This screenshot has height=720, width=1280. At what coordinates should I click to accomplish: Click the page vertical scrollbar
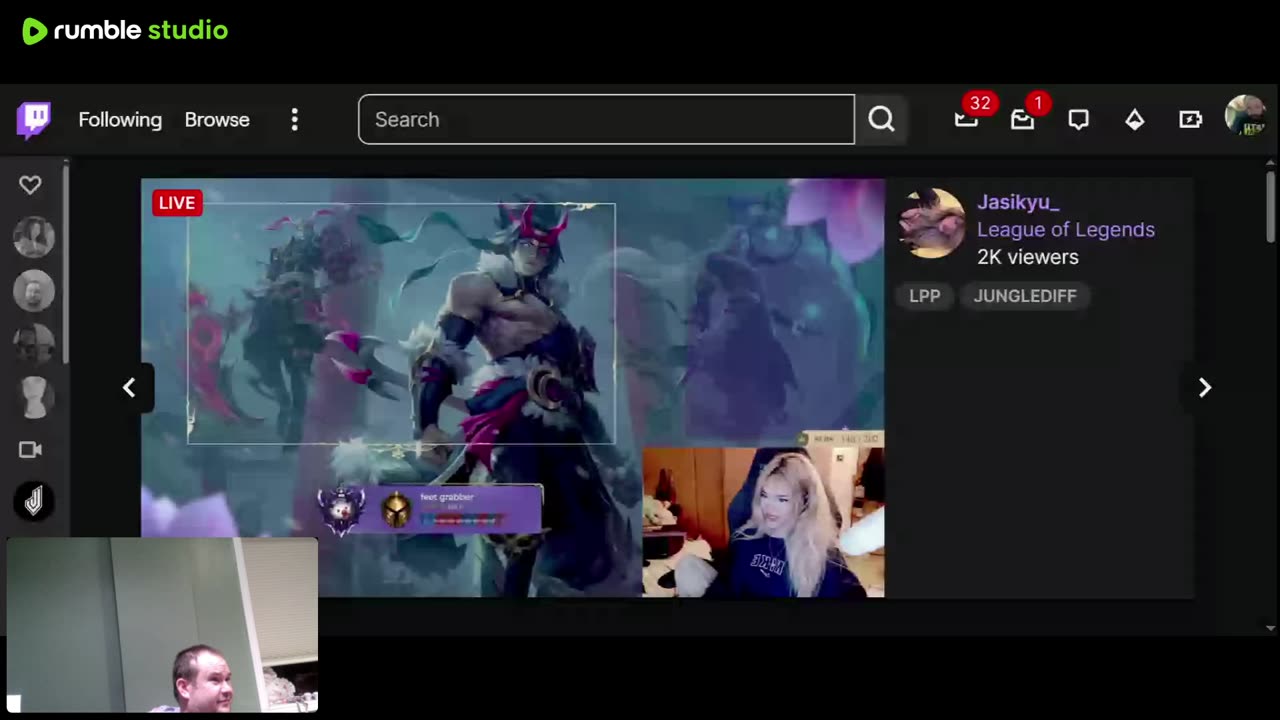coord(1271,207)
